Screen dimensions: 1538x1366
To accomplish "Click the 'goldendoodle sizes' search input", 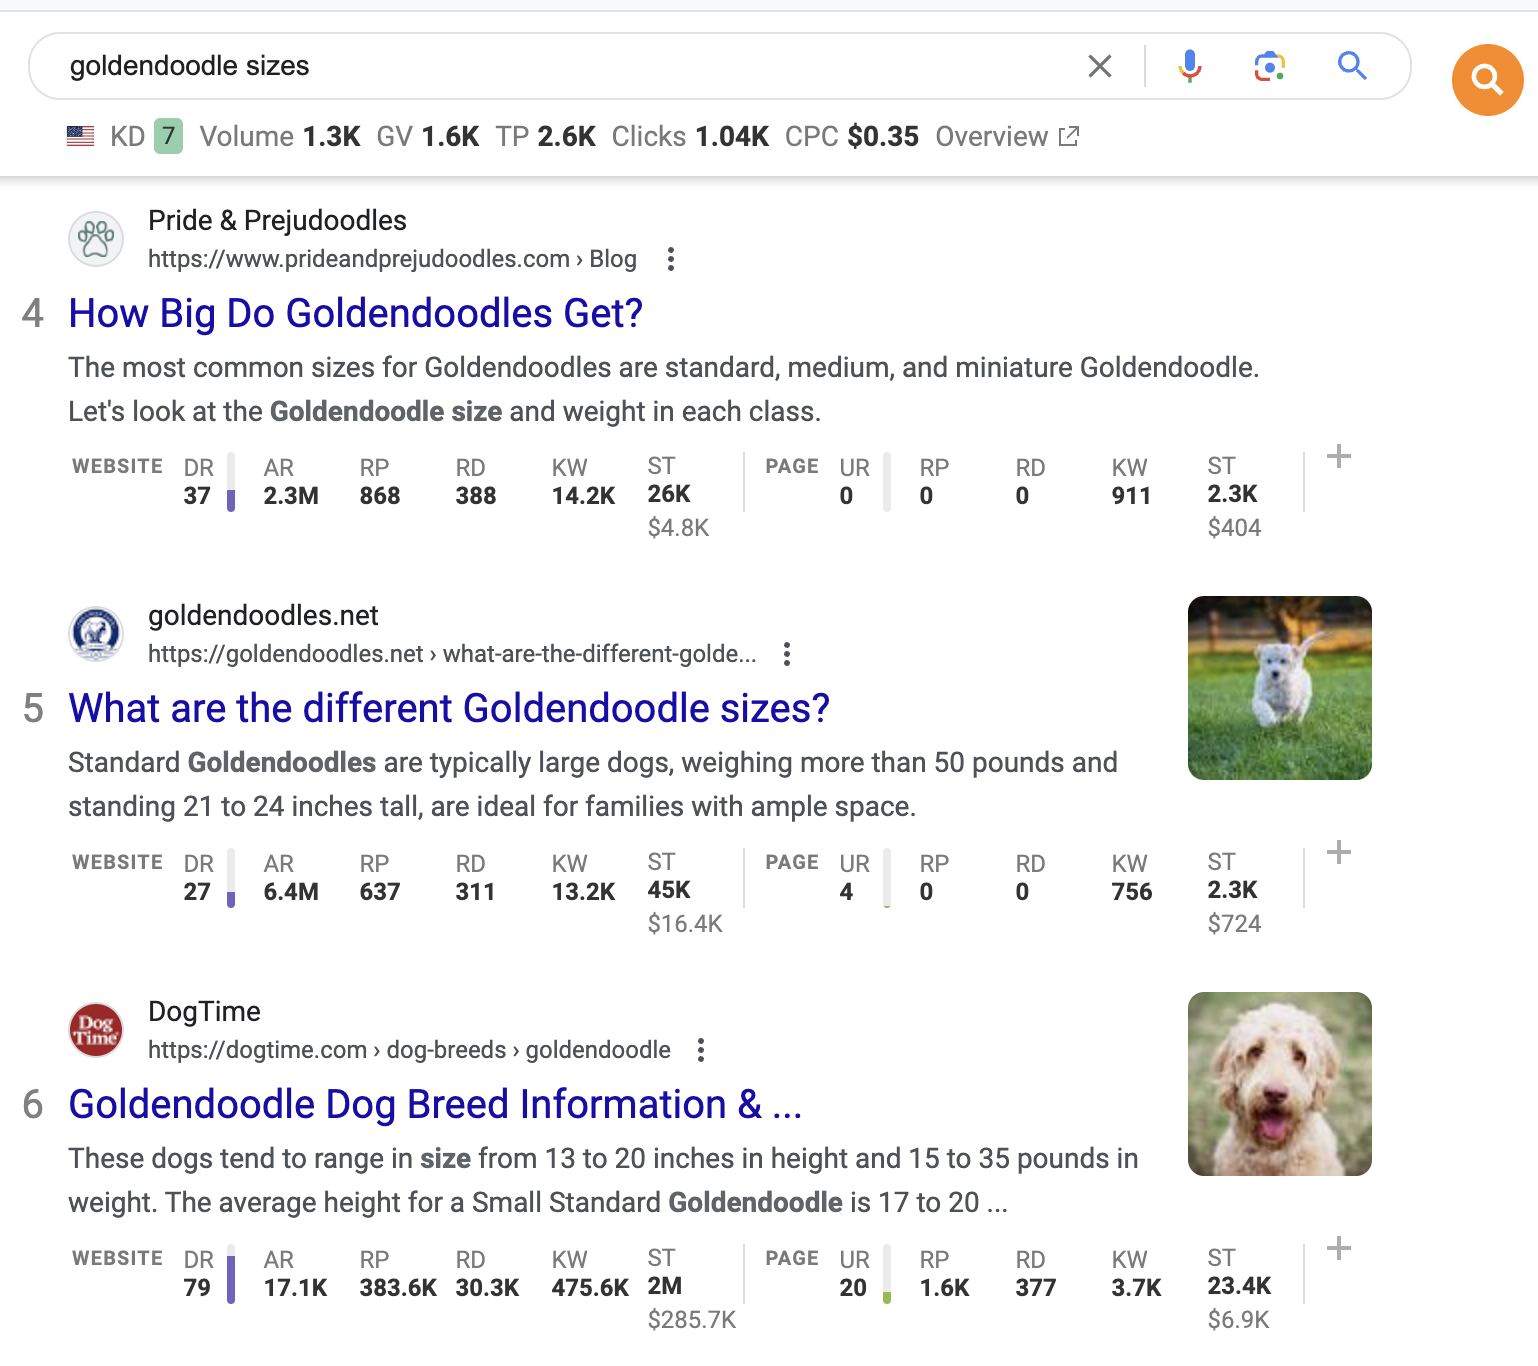I will click(560, 66).
